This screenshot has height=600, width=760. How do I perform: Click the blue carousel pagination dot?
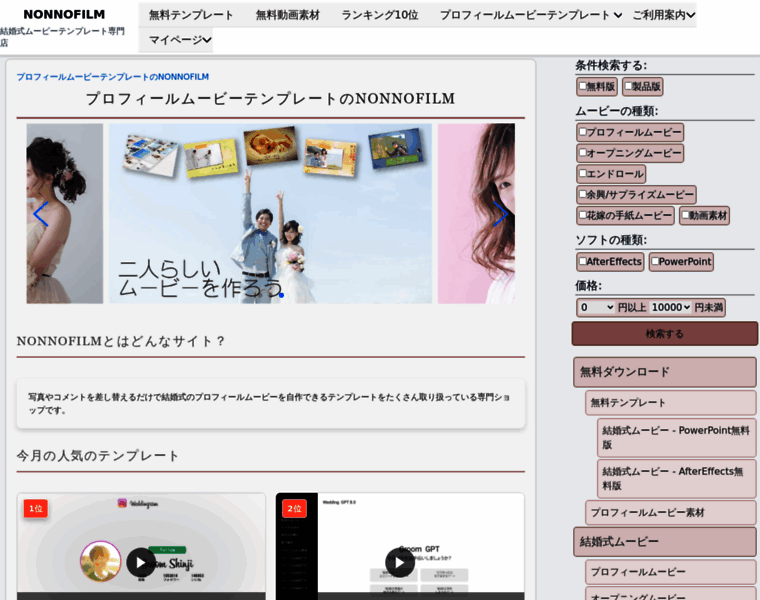click(x=281, y=295)
